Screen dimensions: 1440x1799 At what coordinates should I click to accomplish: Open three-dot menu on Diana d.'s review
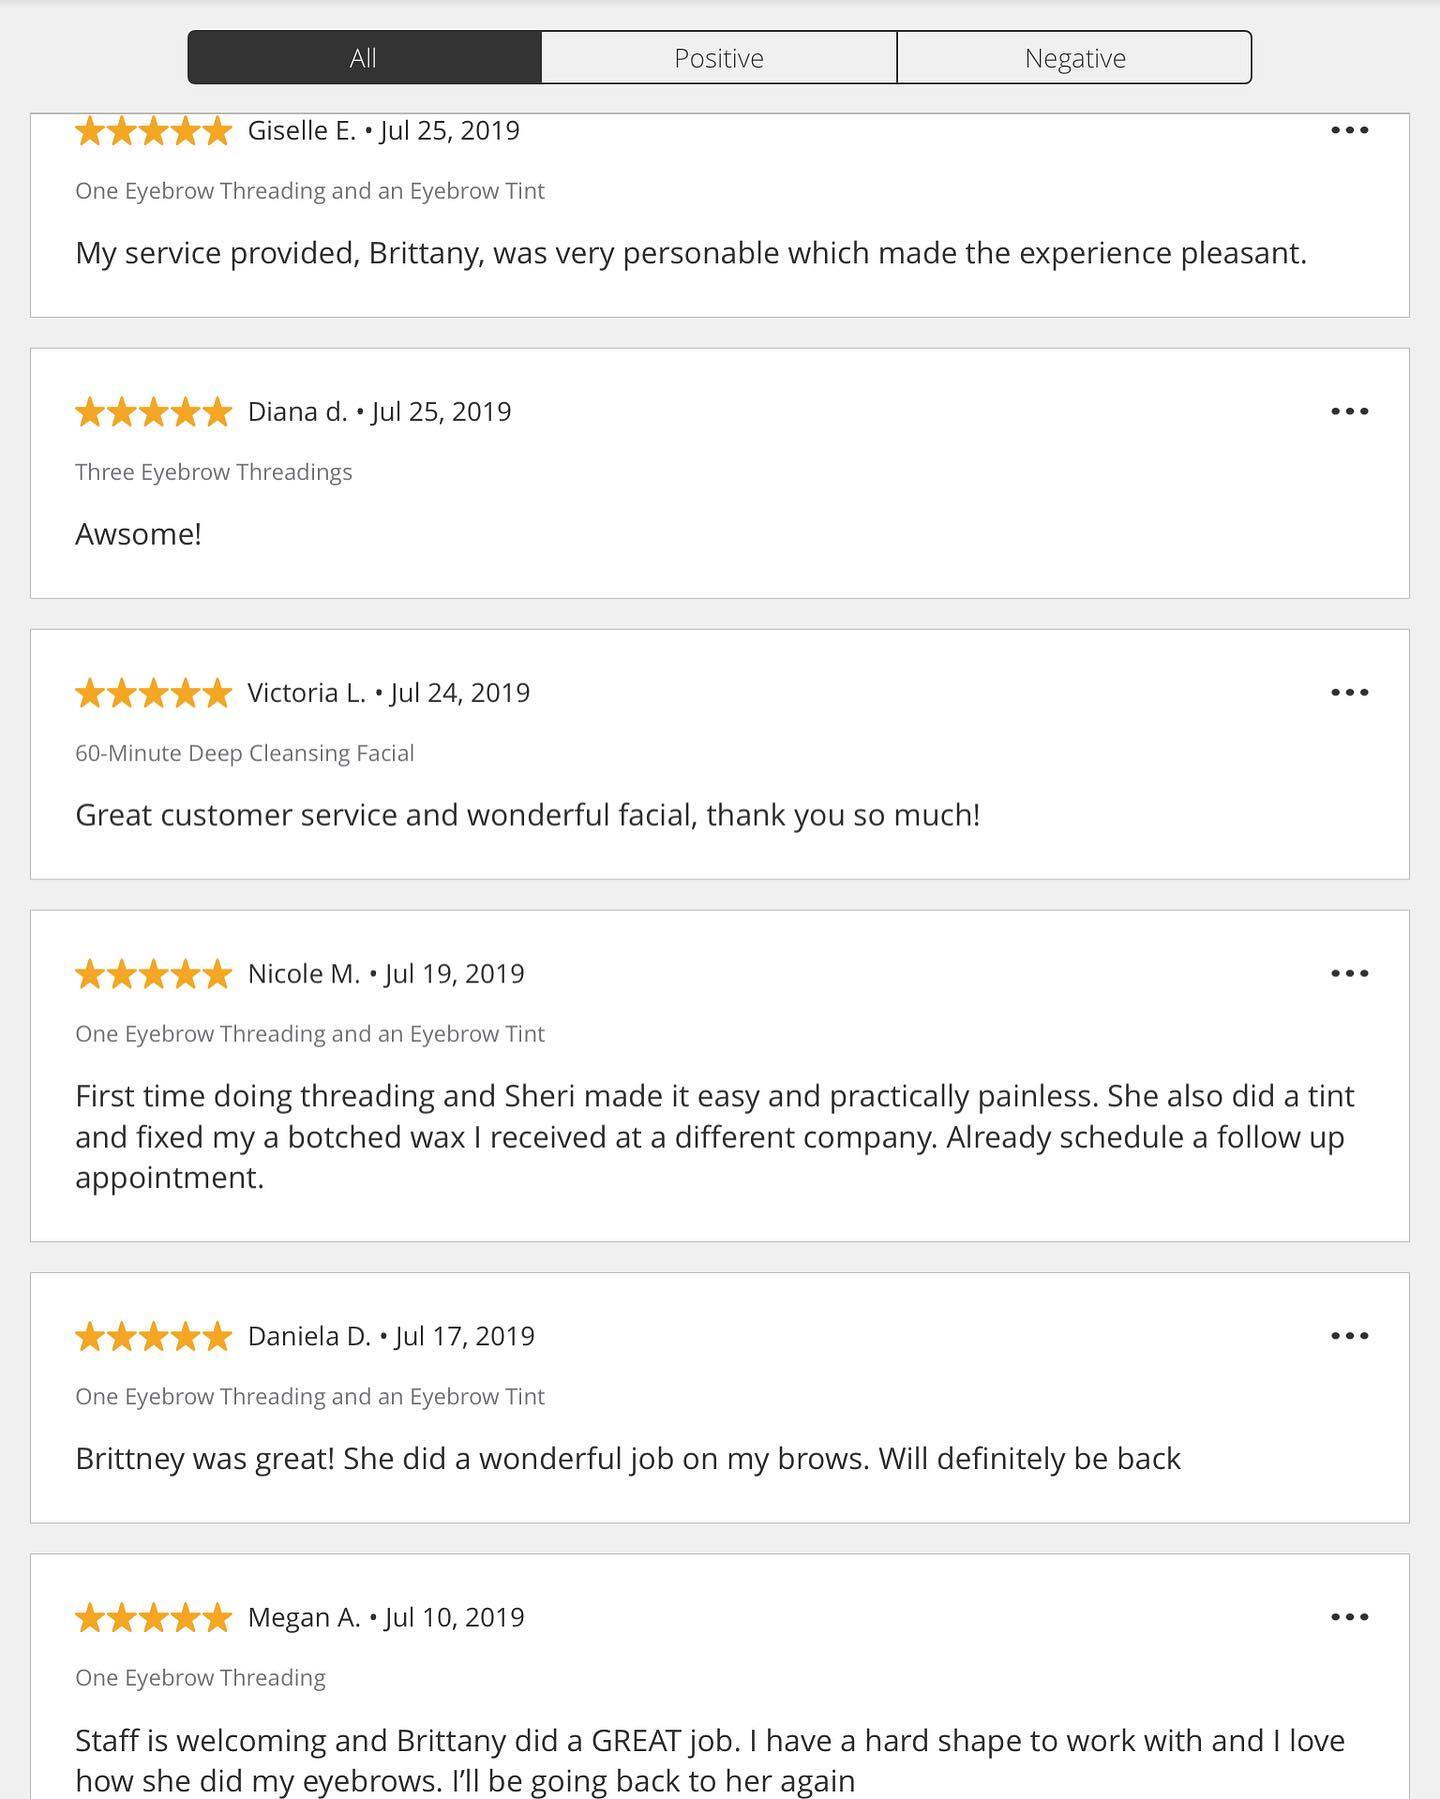tap(1349, 411)
